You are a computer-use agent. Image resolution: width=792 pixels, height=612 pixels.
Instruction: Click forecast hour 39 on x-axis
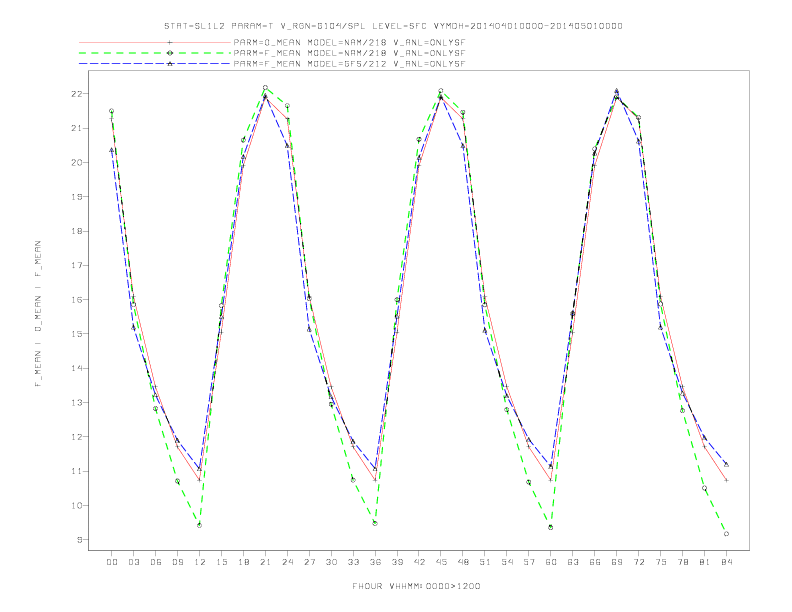pos(397,562)
